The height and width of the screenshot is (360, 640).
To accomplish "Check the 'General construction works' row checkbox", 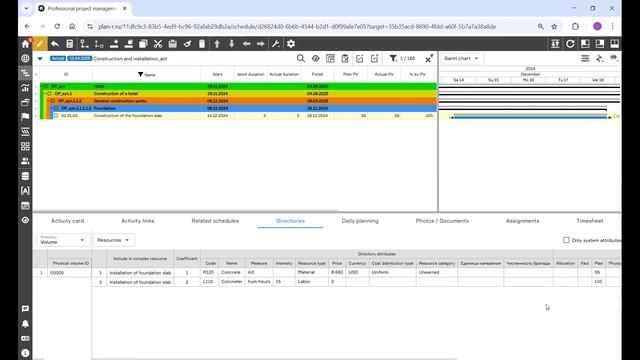I will pos(53,101).
